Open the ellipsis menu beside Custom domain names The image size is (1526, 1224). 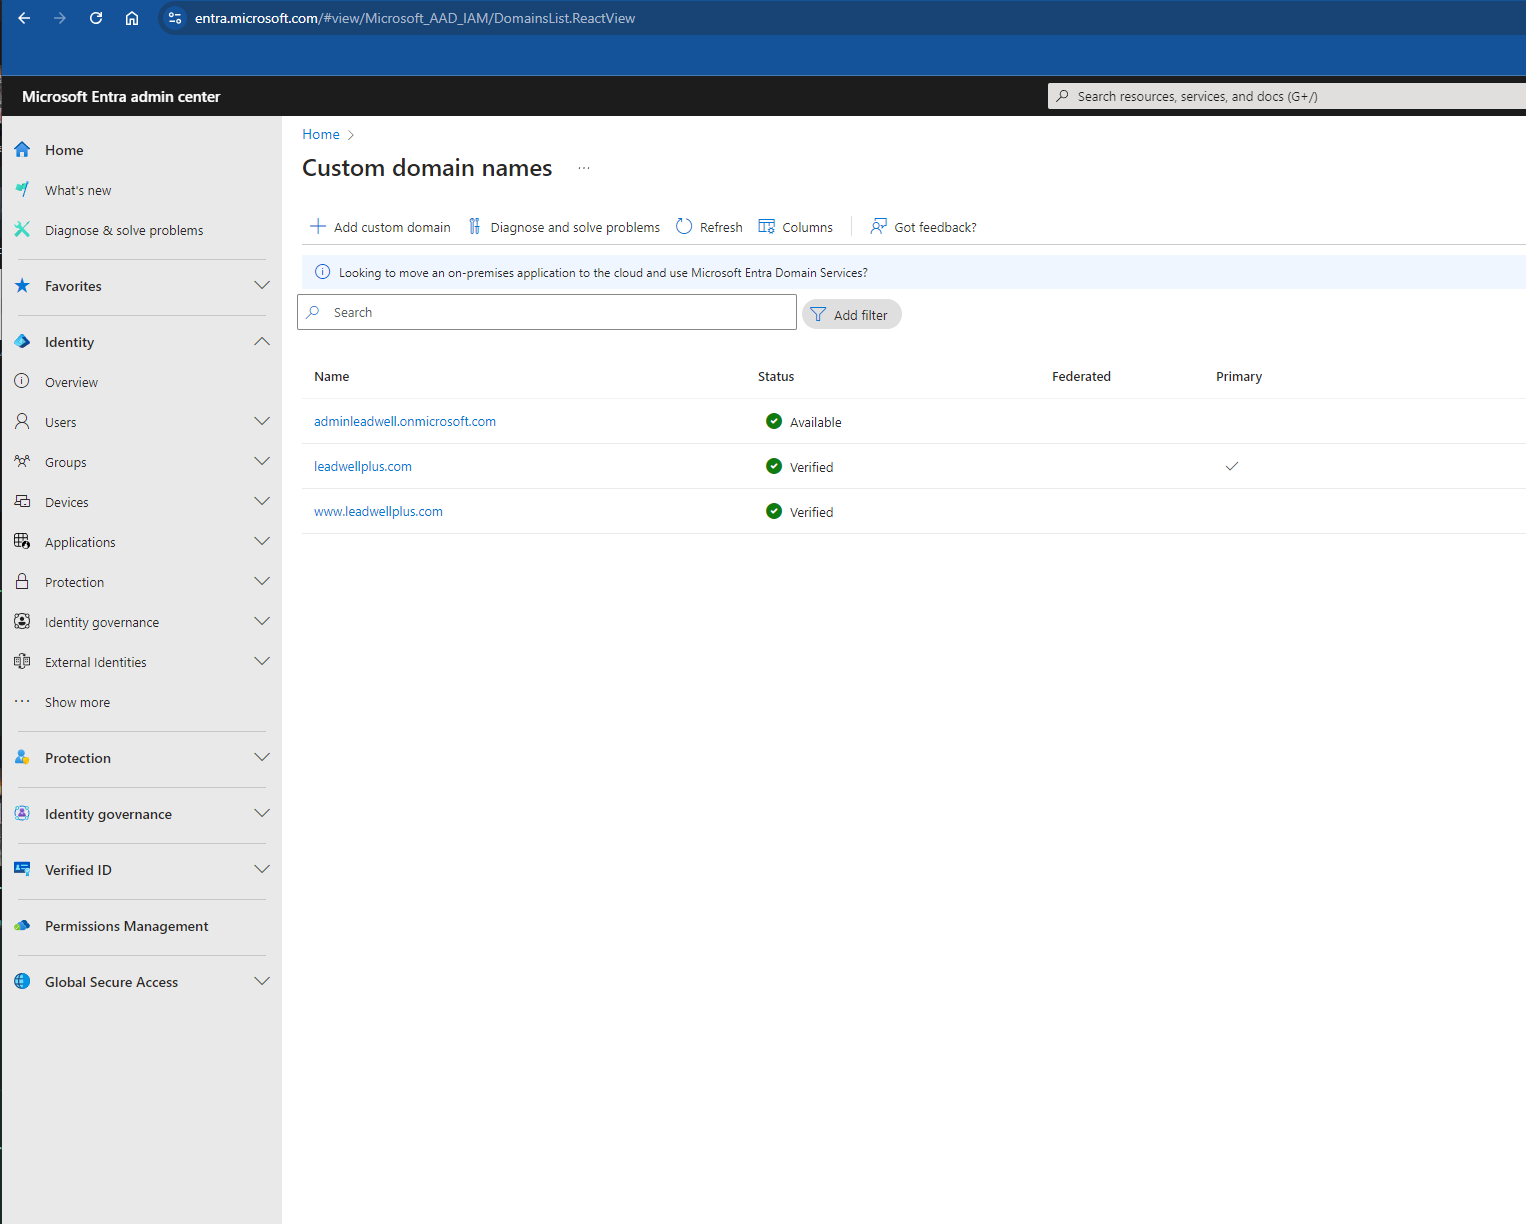(x=584, y=168)
